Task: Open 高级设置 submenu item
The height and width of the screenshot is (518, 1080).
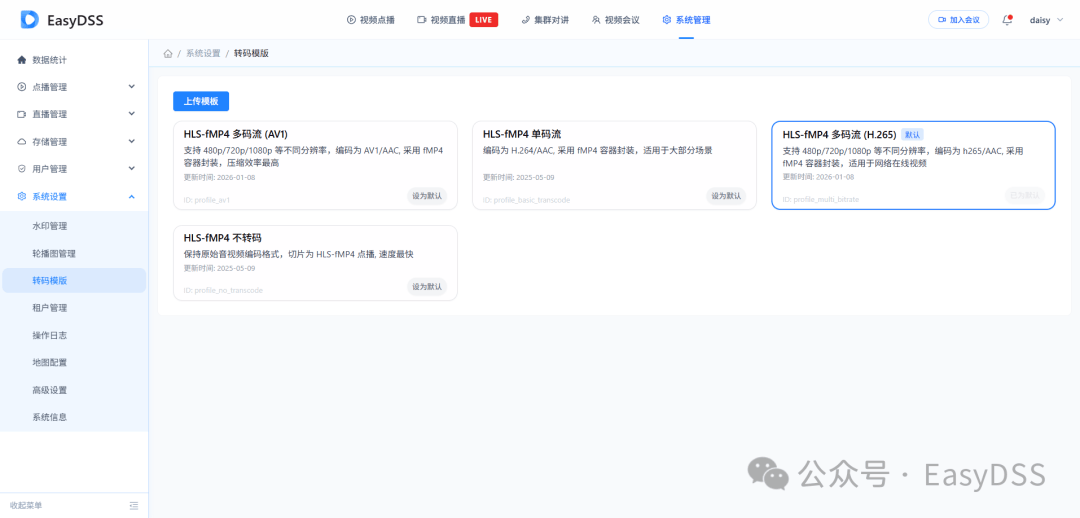Action: point(74,390)
